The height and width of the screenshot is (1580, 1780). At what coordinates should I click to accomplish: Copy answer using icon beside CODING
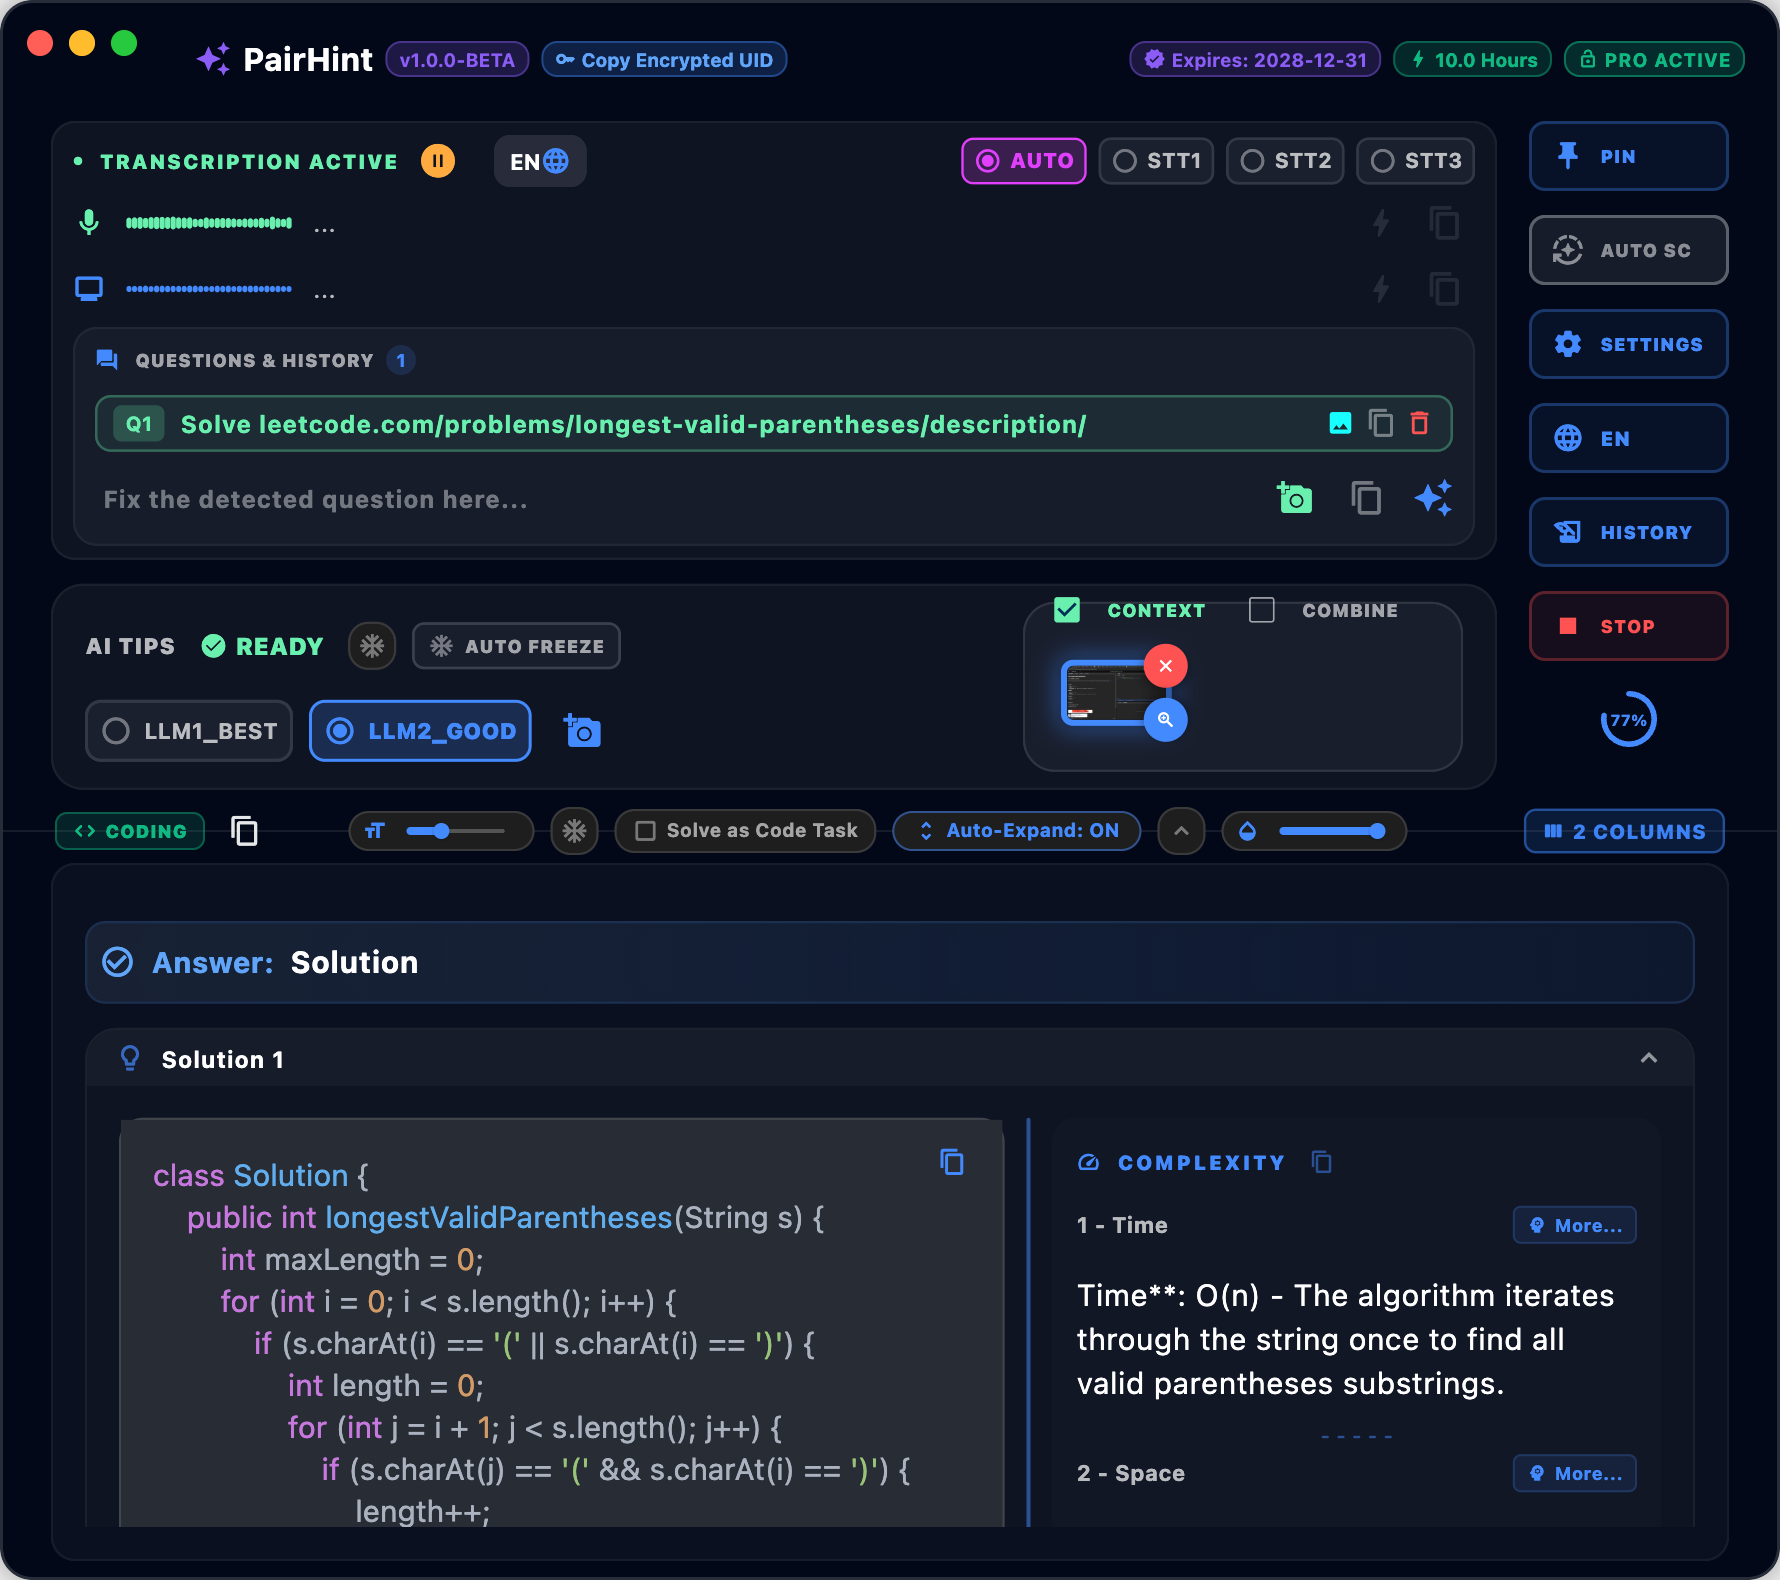click(244, 831)
